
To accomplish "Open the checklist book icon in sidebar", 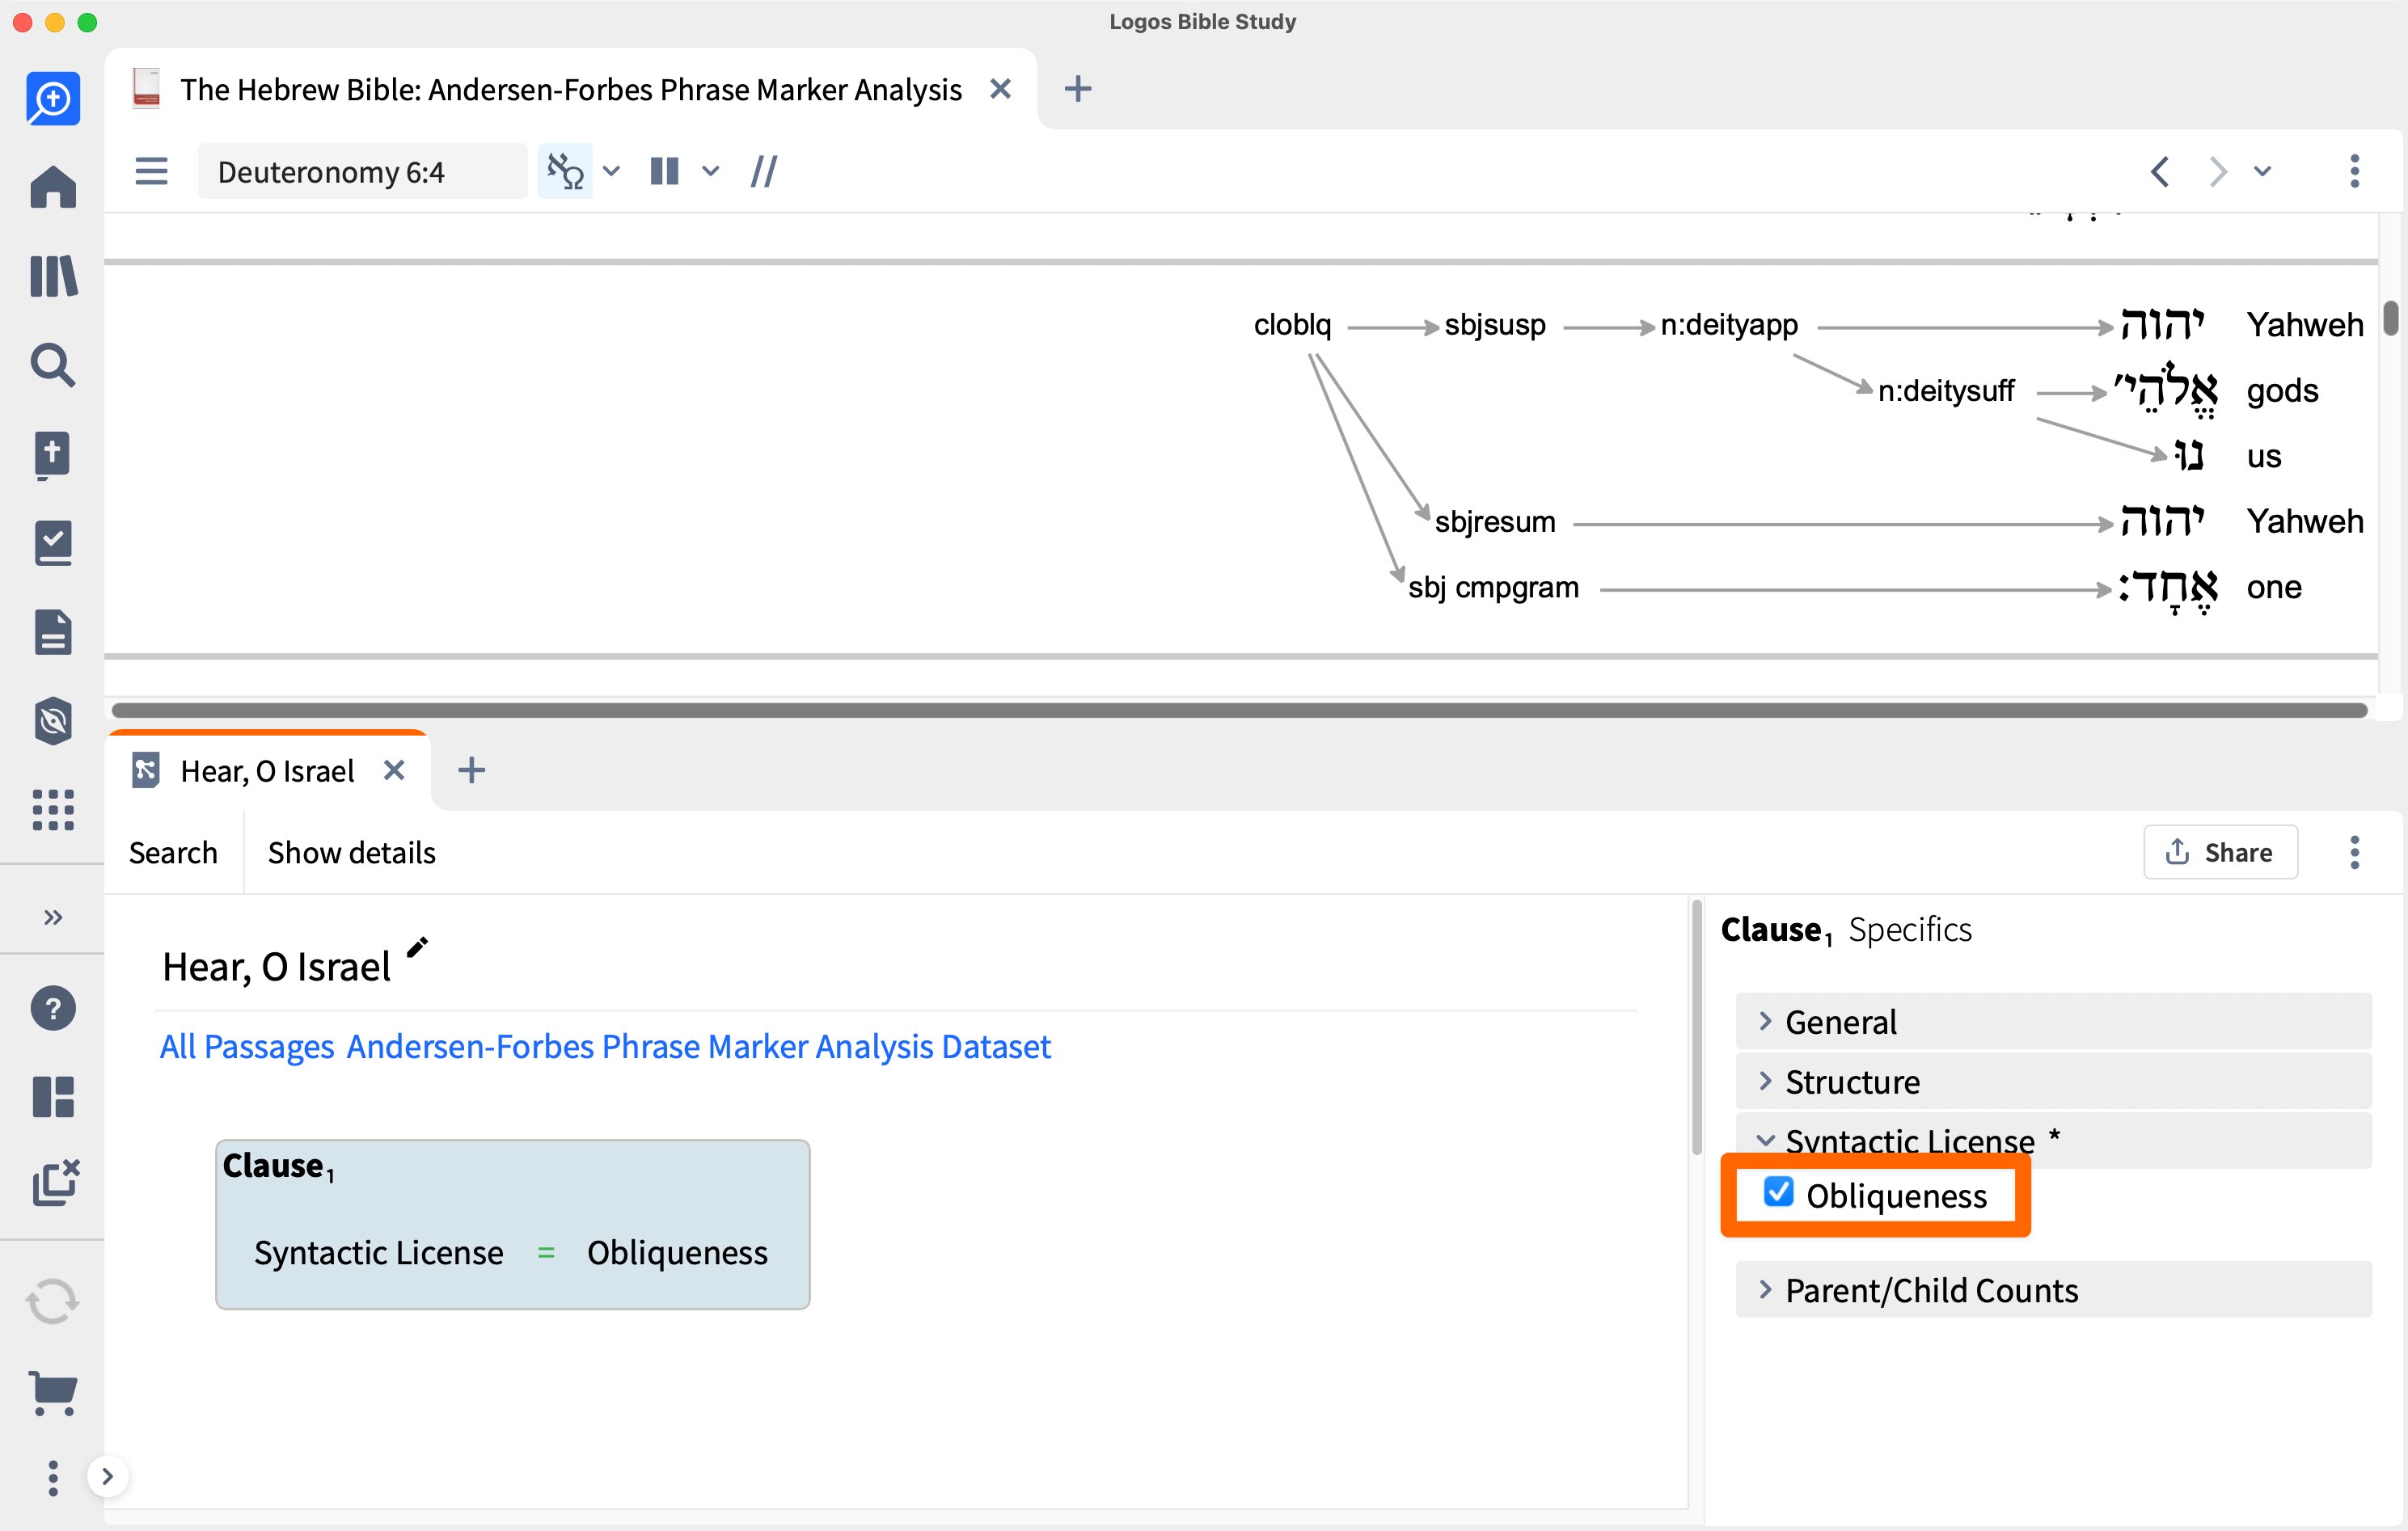I will [x=53, y=543].
